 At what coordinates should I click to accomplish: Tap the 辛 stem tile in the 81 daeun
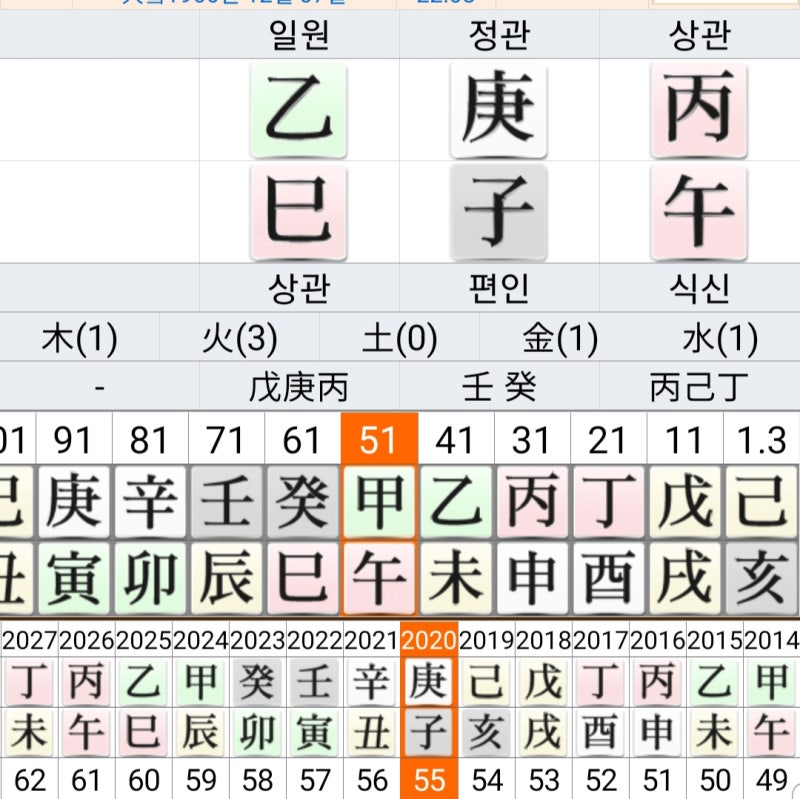click(150, 502)
